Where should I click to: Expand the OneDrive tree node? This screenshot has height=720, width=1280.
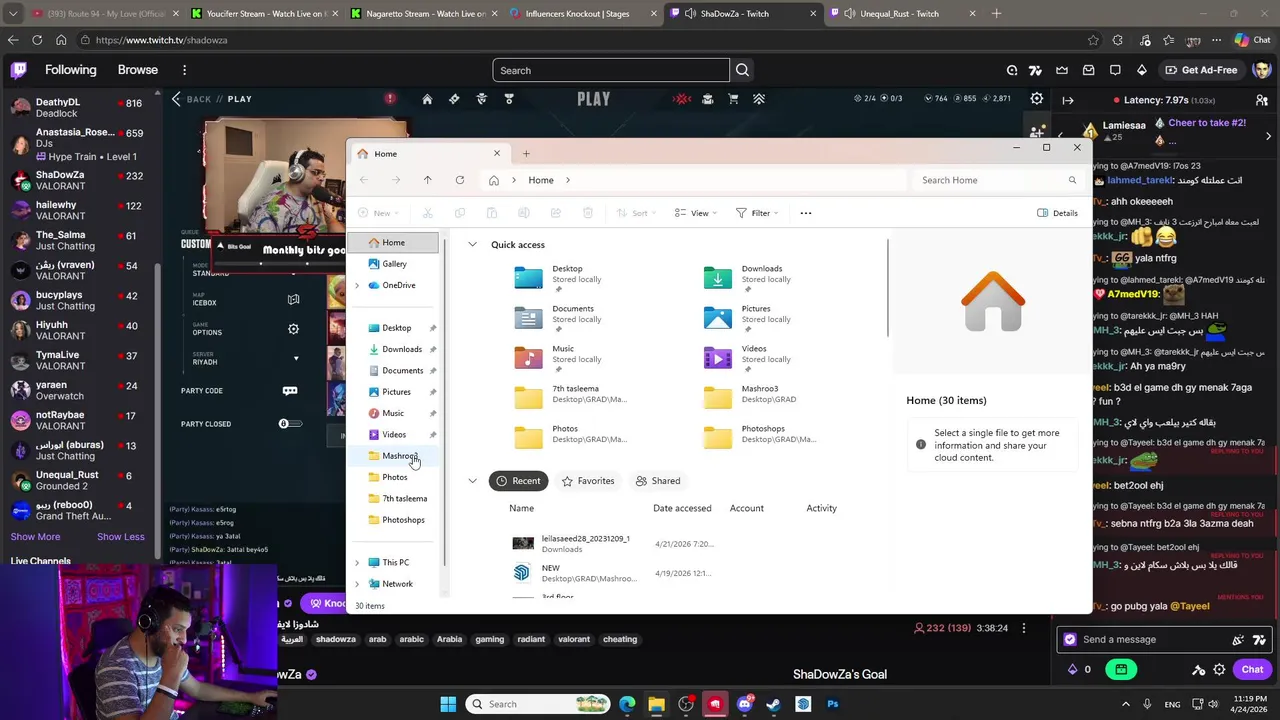click(357, 286)
